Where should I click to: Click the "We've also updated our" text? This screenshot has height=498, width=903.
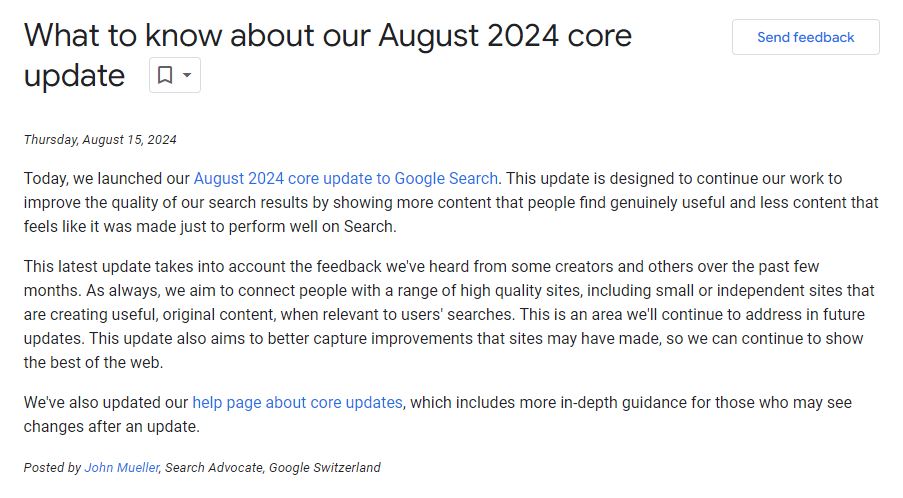click(106, 403)
